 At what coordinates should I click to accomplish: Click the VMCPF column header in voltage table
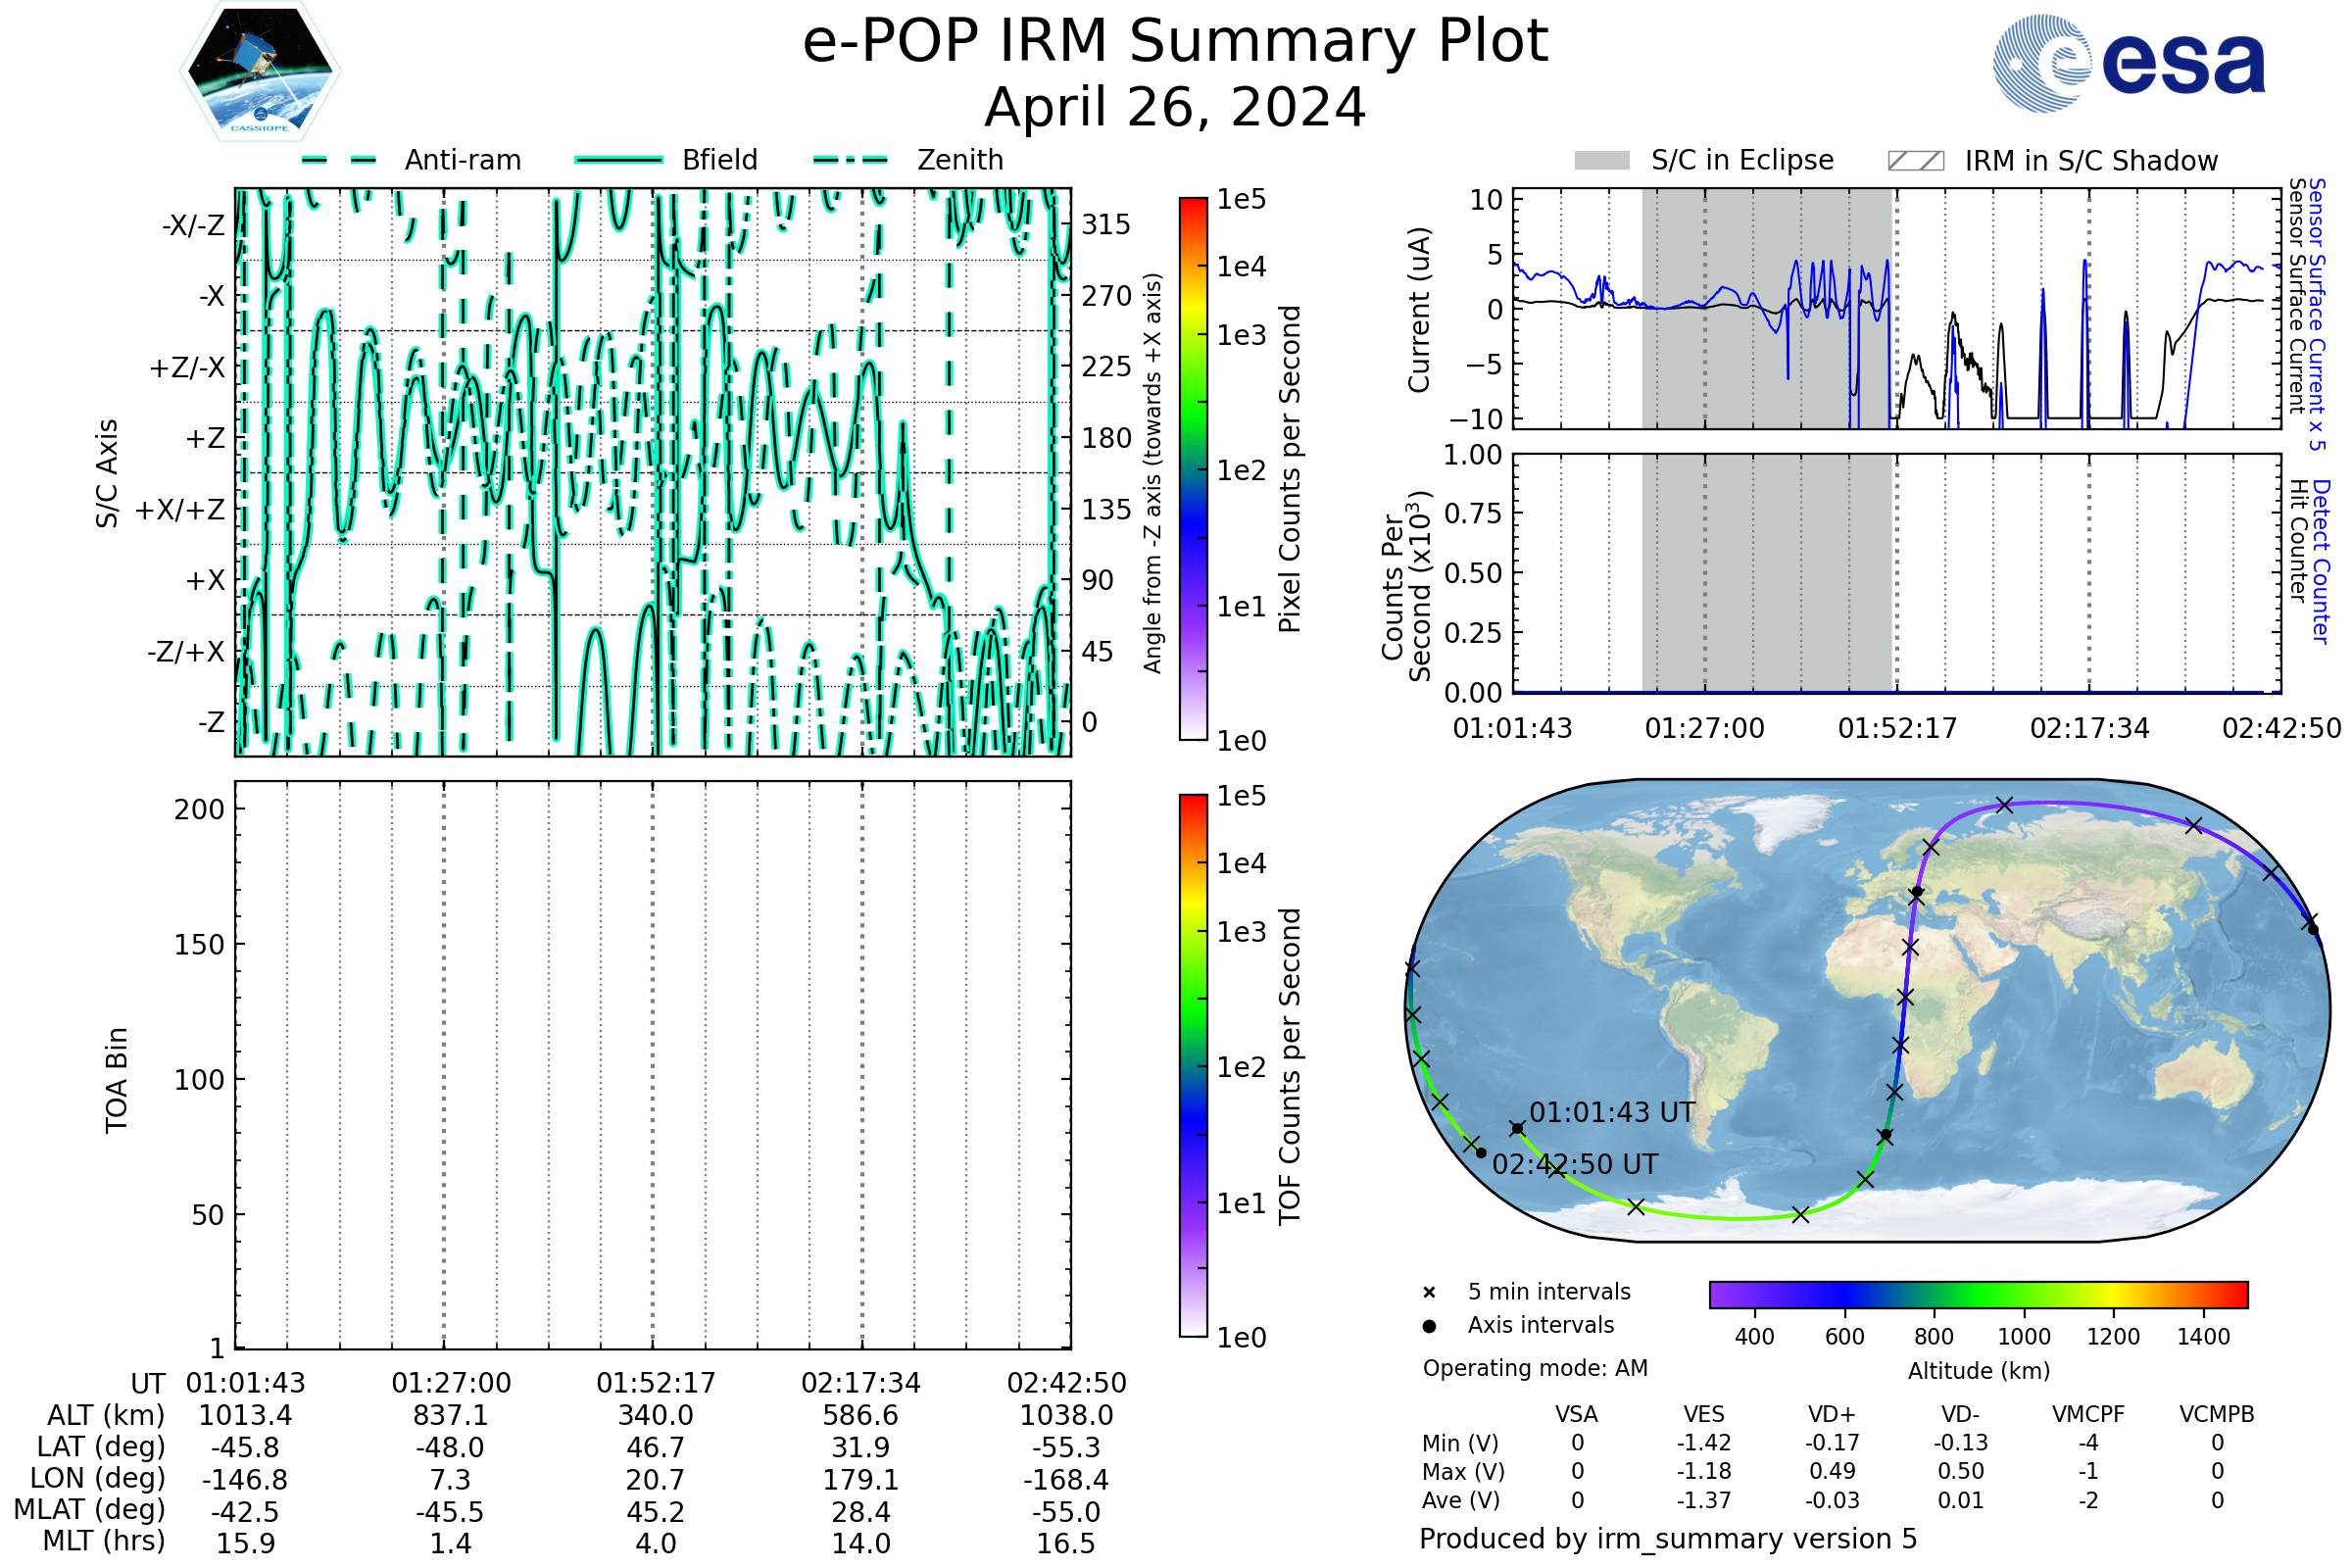tap(2088, 1414)
